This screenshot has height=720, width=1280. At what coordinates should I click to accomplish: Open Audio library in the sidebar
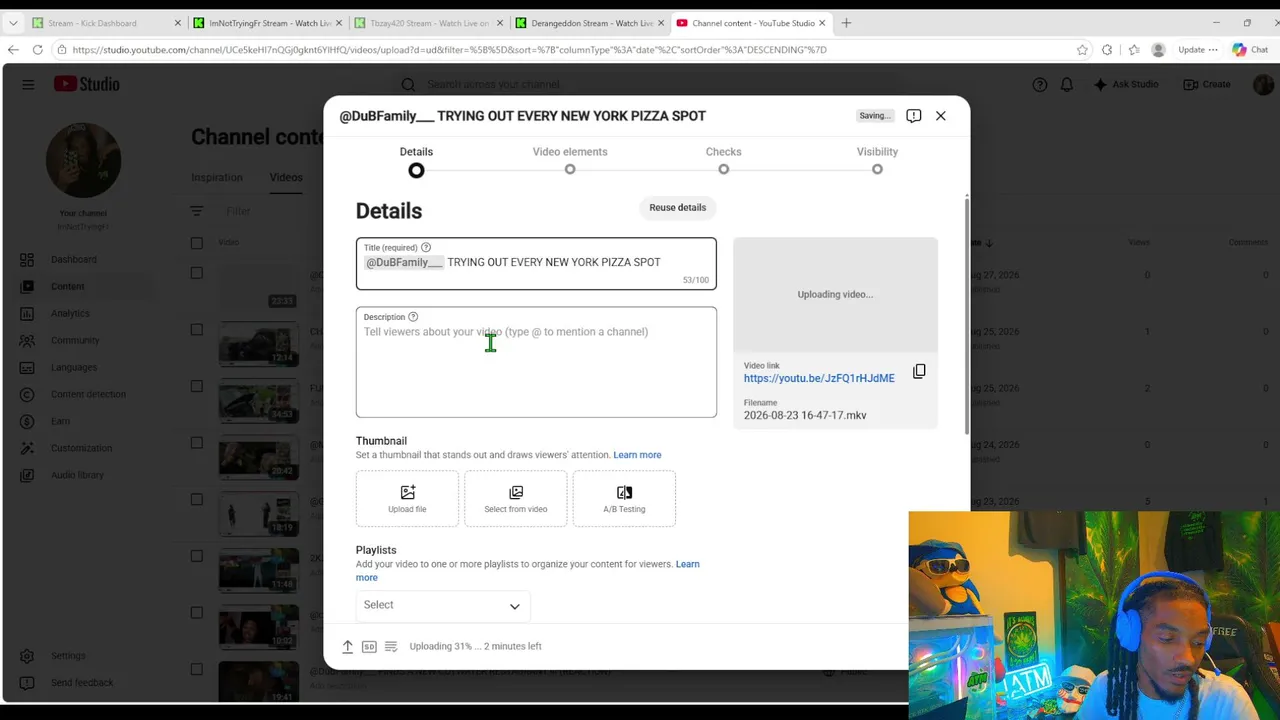[x=78, y=476]
